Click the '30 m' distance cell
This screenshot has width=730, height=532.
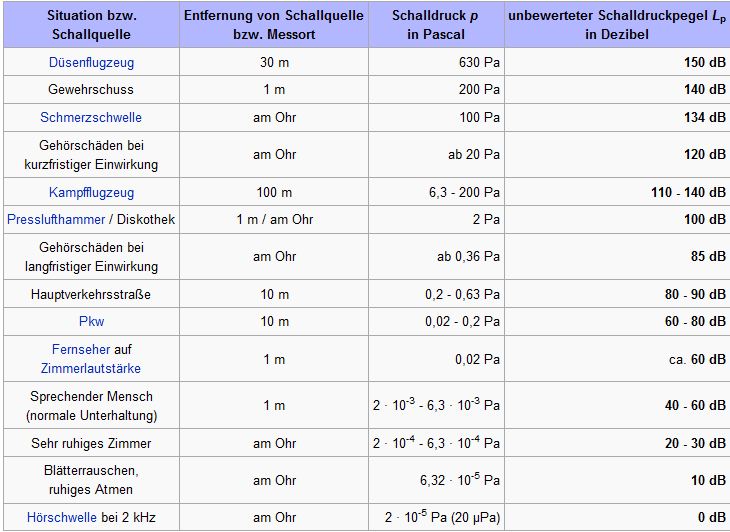coord(274,62)
